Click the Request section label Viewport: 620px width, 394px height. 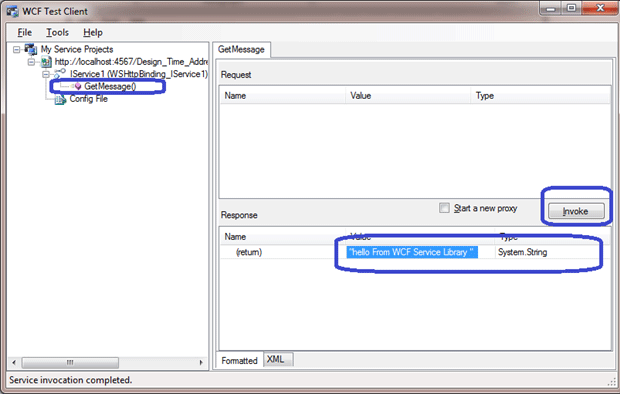[236, 75]
